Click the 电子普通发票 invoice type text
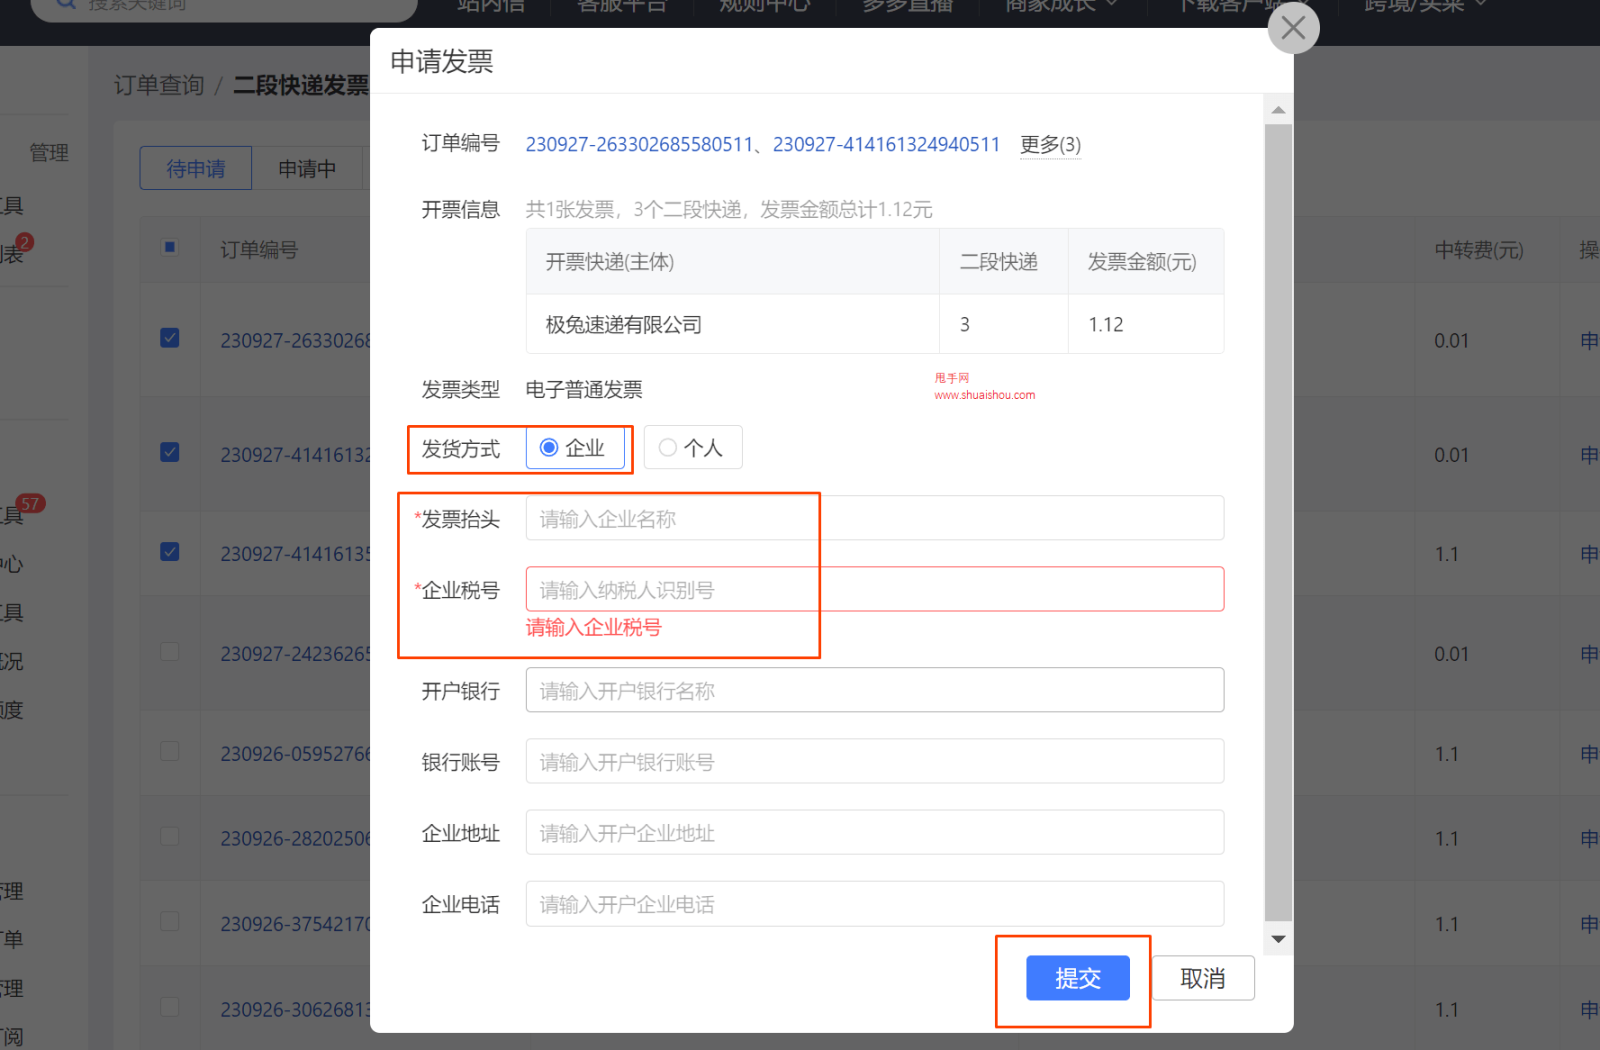This screenshot has height=1050, width=1600. tap(584, 389)
